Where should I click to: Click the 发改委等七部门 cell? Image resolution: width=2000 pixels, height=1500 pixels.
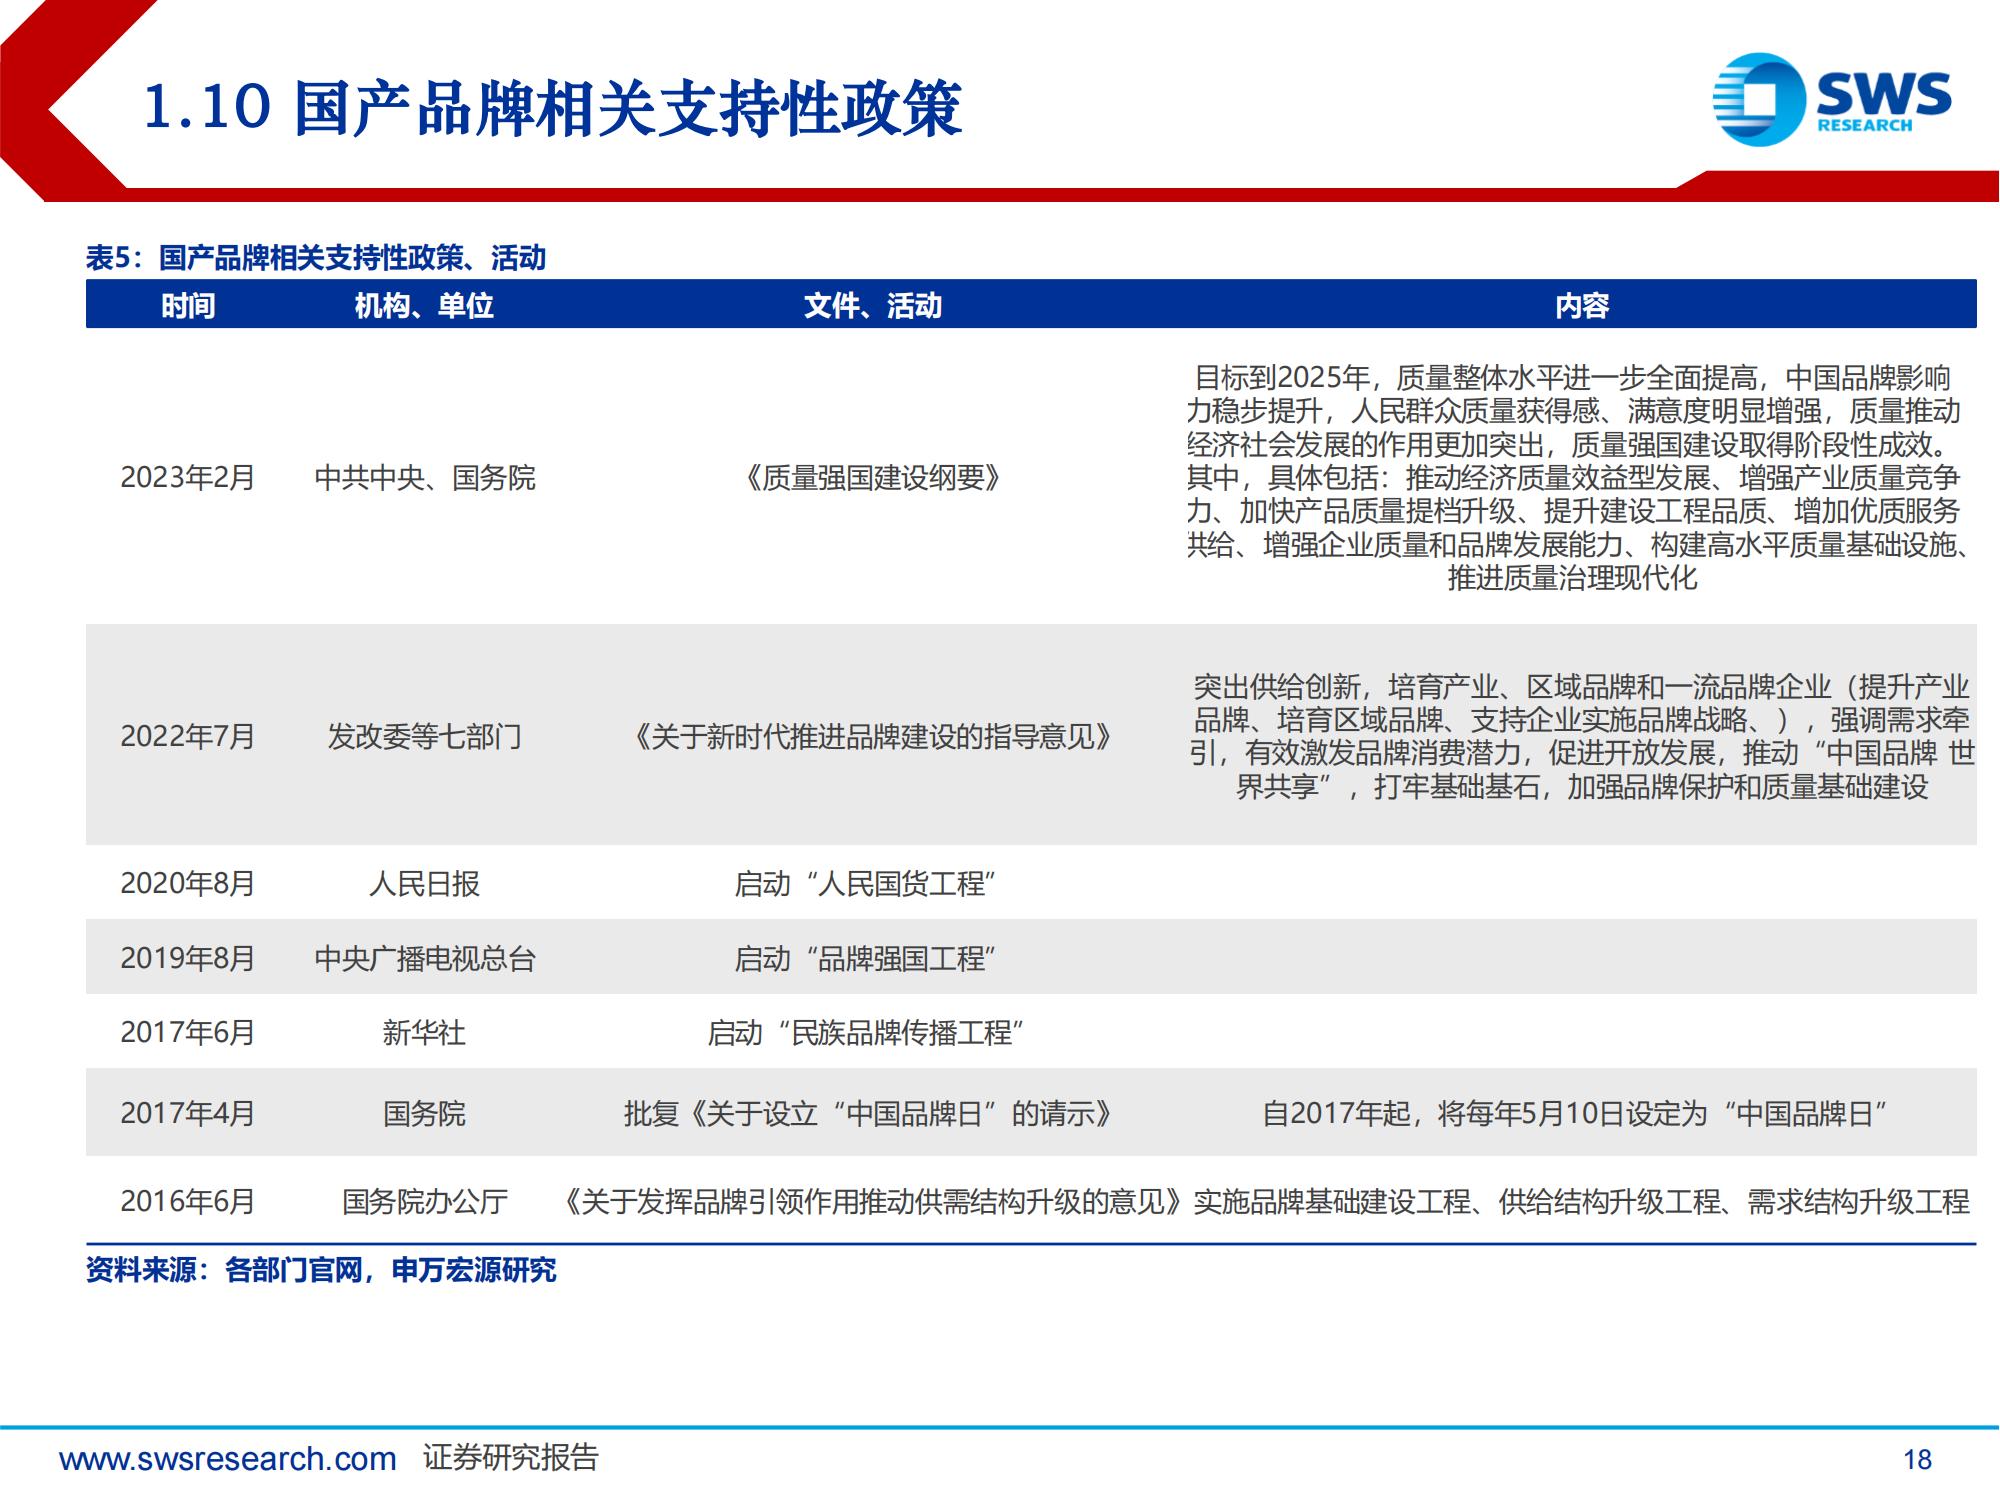tap(424, 737)
